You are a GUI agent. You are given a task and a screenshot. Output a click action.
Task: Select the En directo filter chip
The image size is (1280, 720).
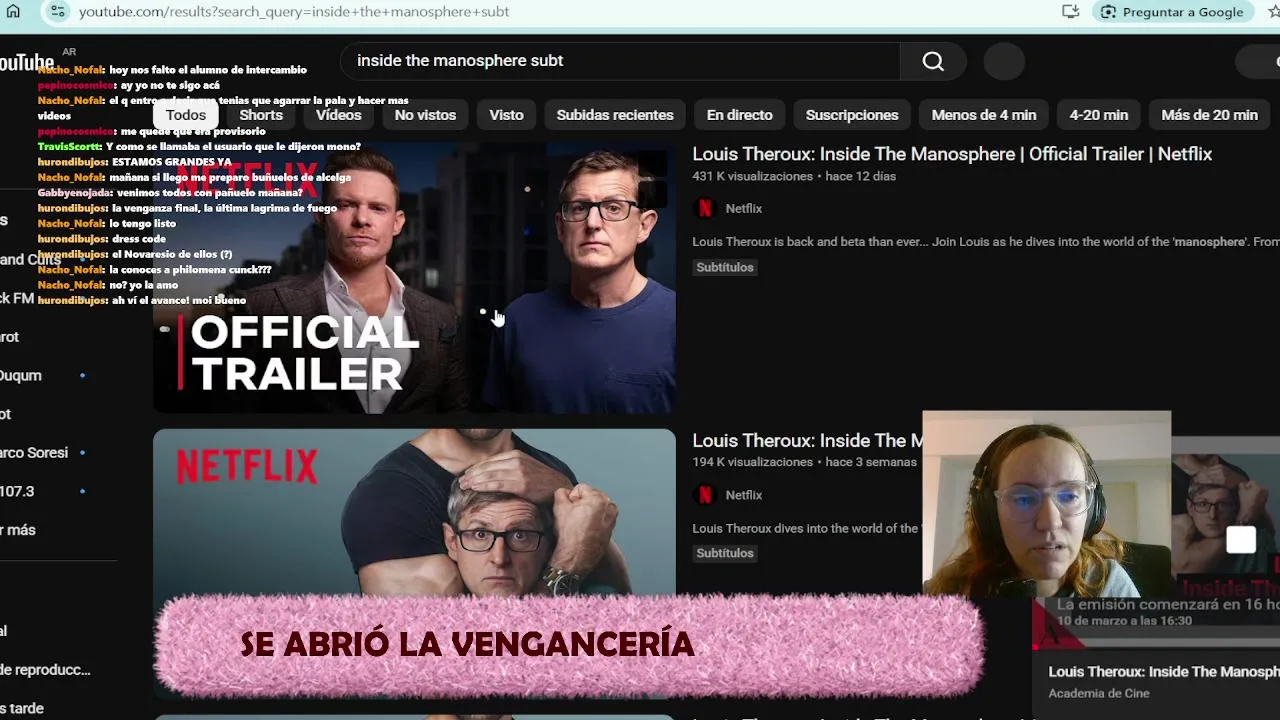(740, 115)
